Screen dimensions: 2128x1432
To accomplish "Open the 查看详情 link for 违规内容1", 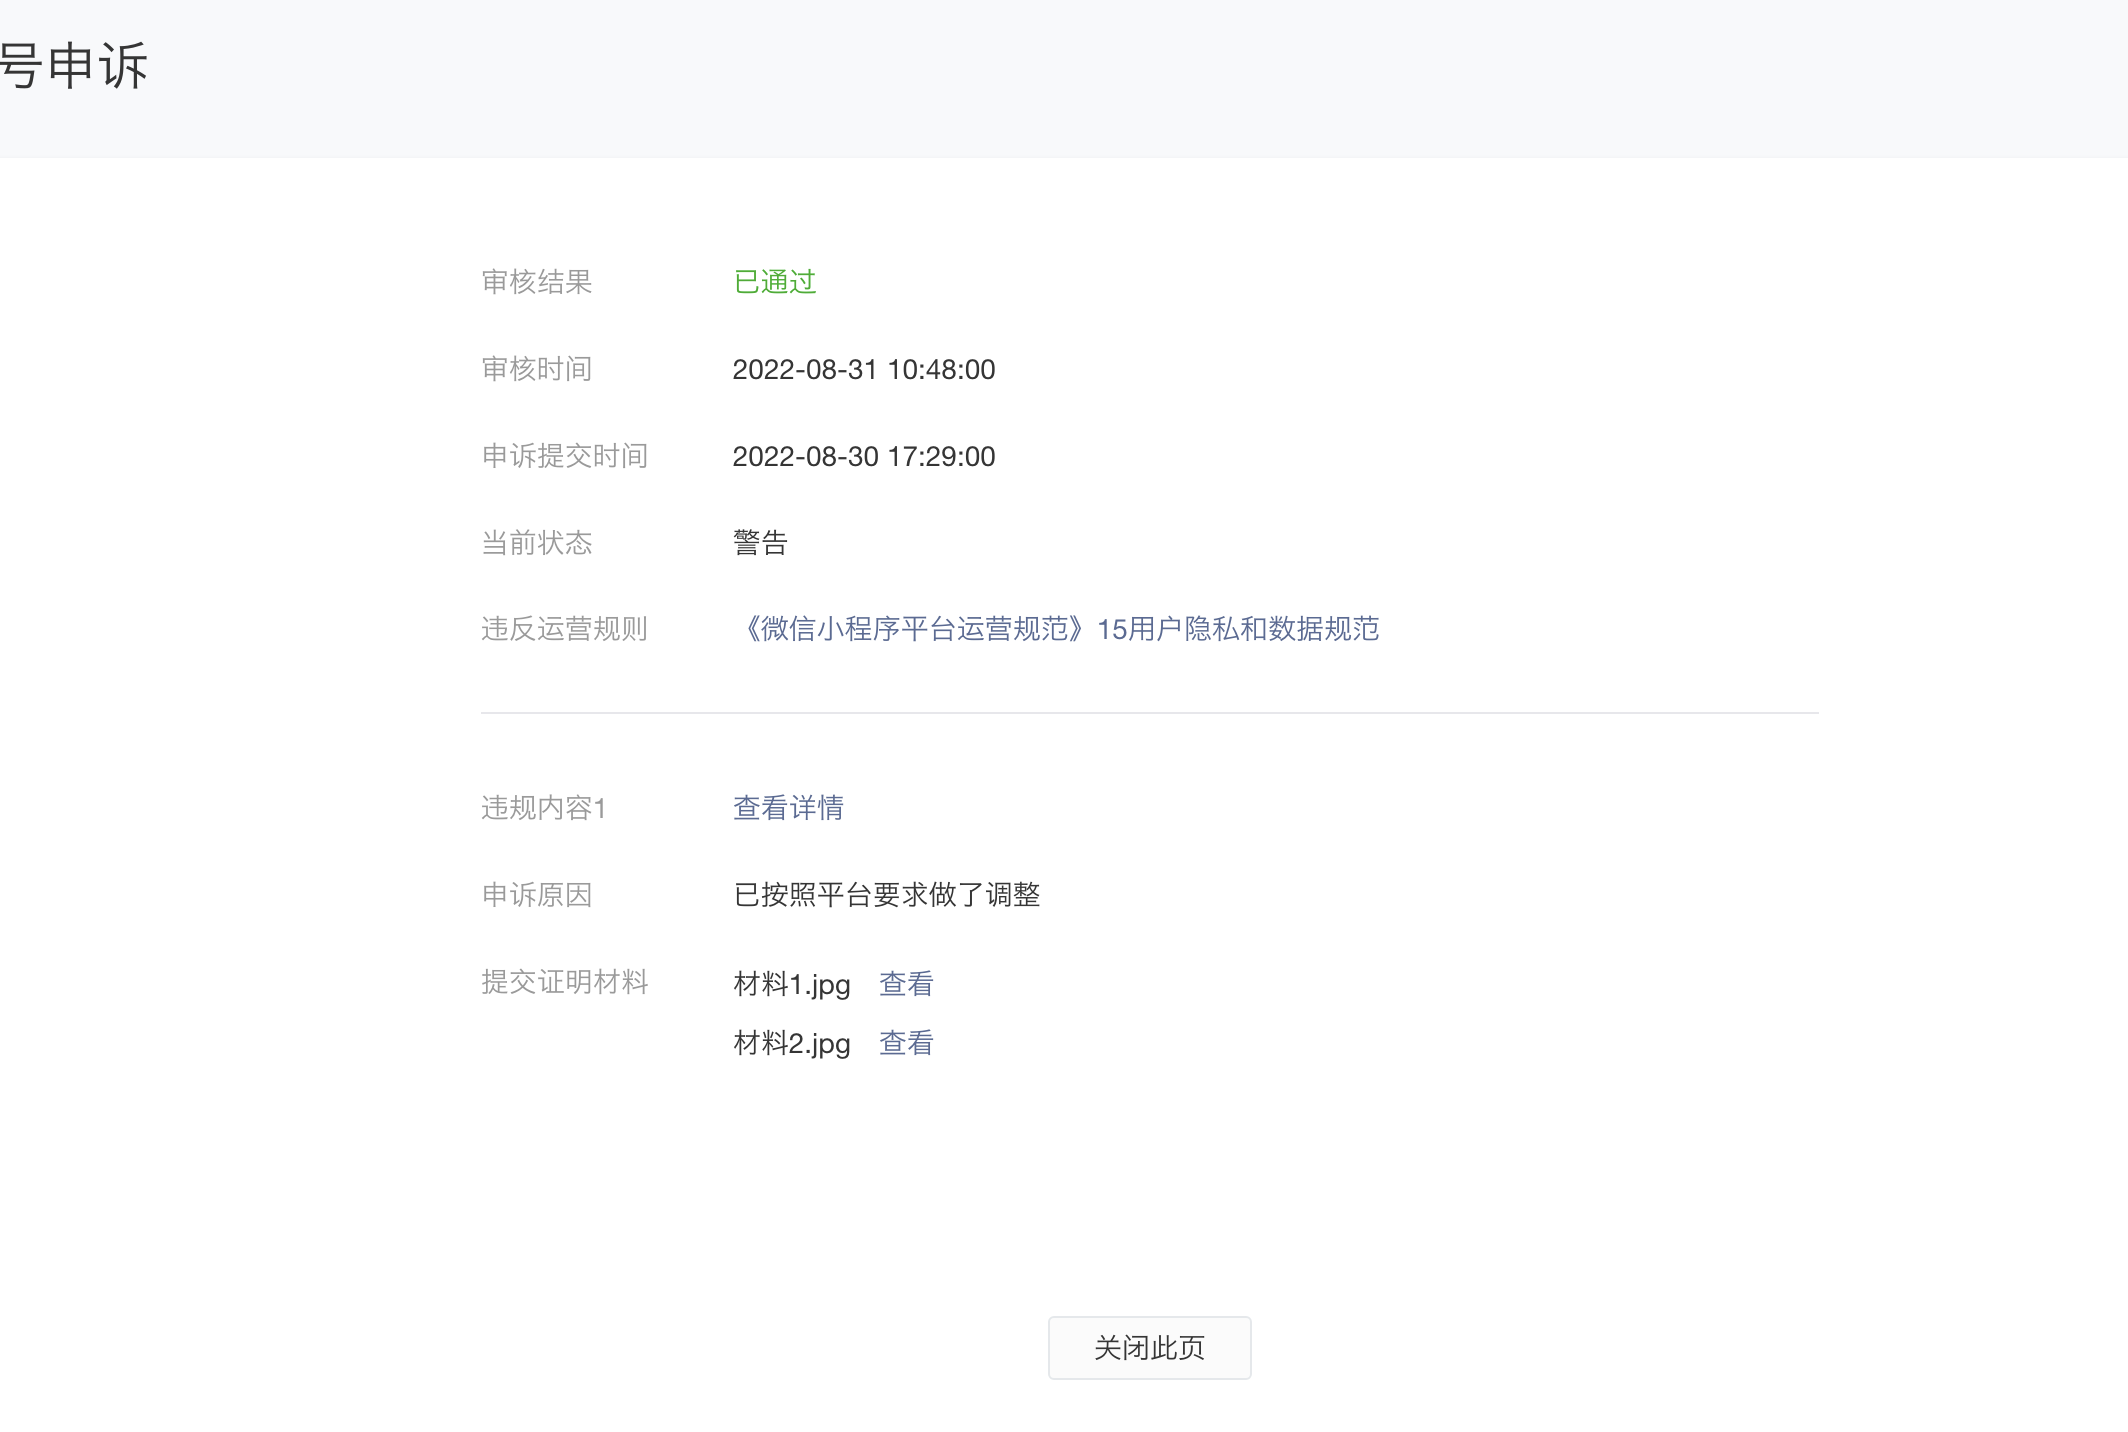I will pos(788,808).
